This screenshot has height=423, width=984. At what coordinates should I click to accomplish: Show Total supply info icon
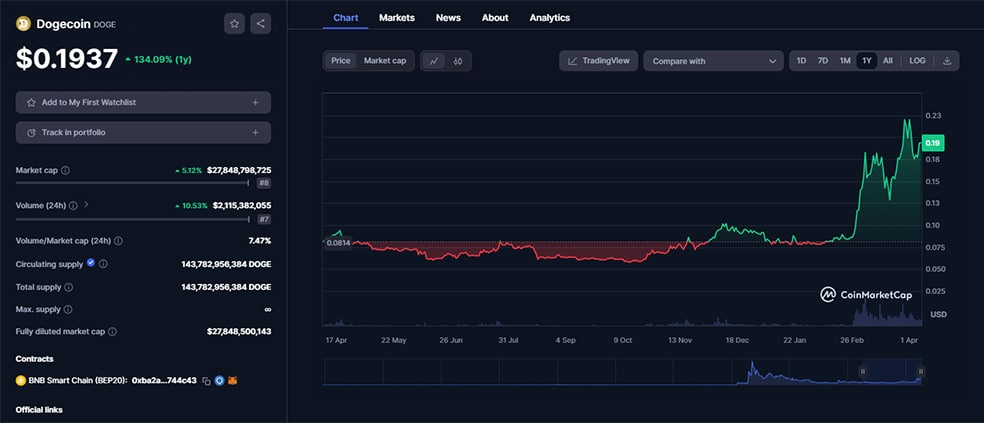coord(68,287)
